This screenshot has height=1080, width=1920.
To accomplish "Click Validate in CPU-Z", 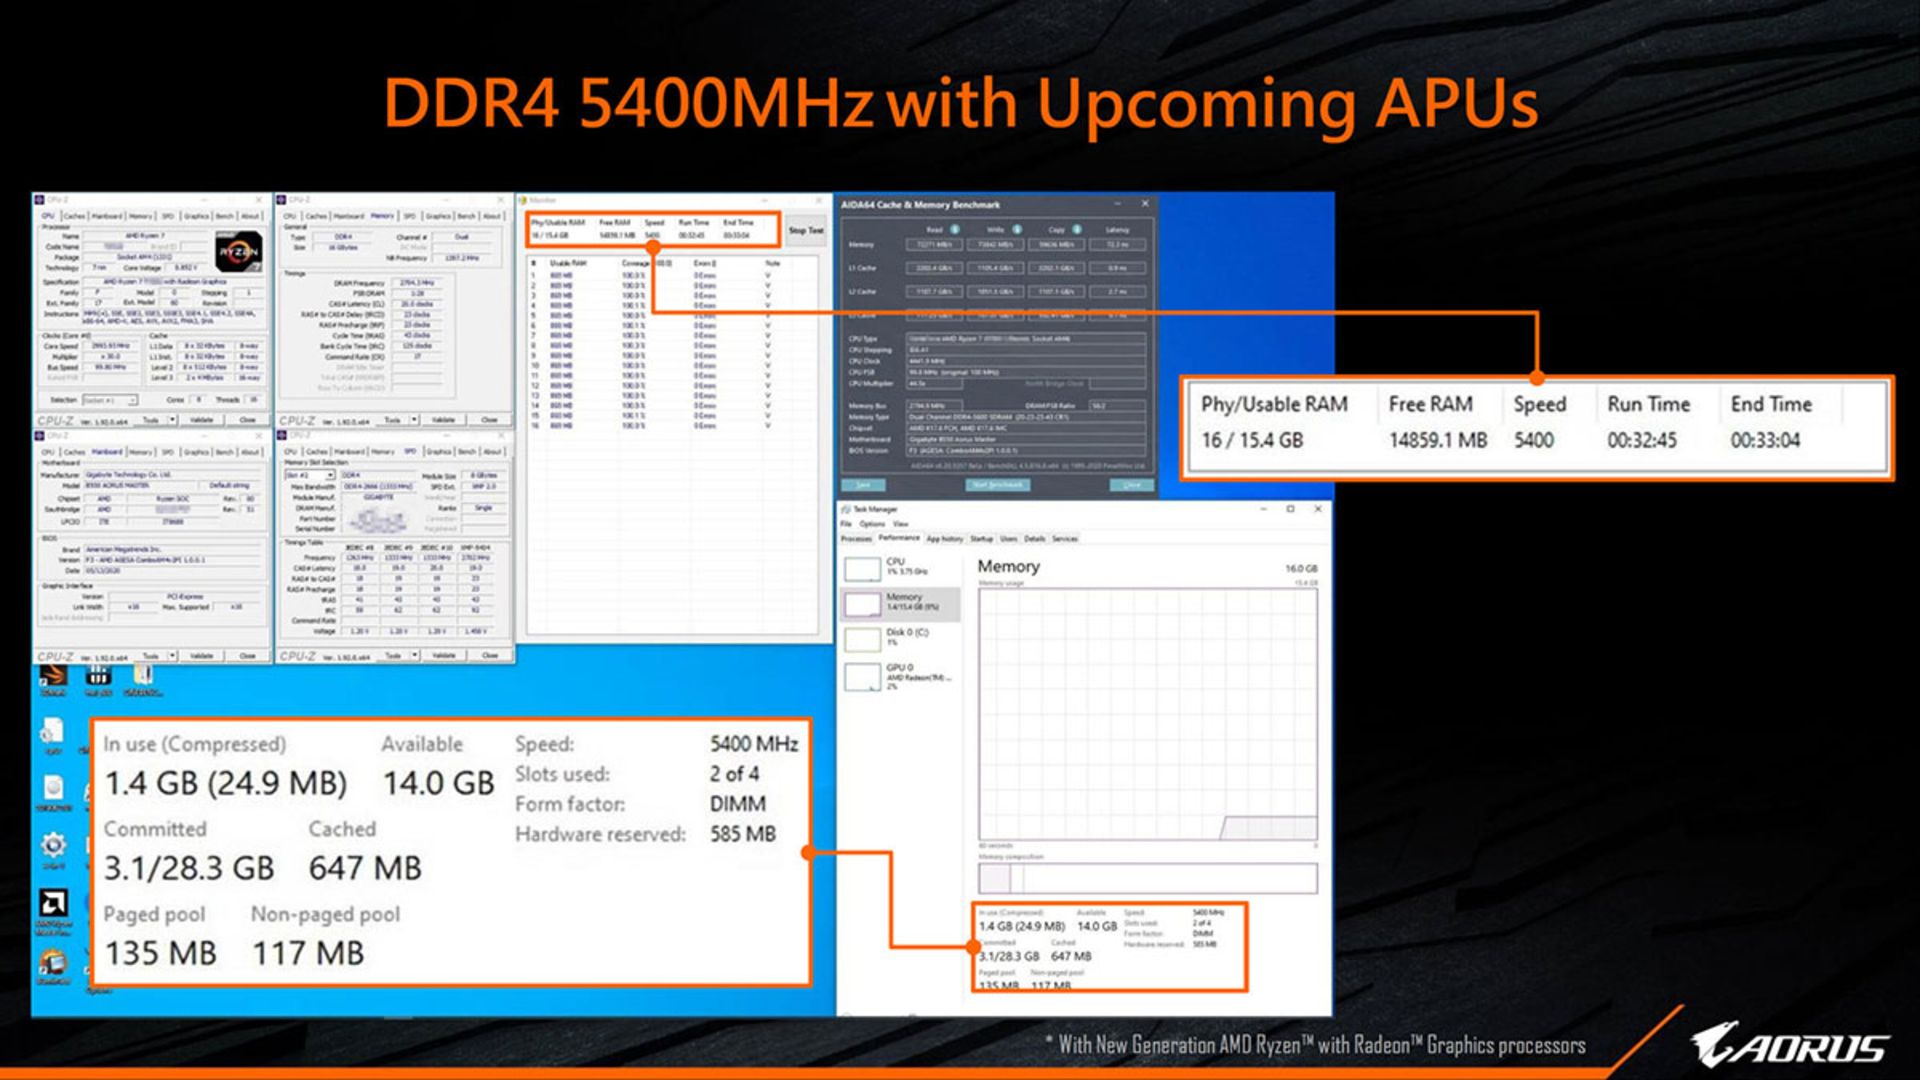I will pos(200,420).
